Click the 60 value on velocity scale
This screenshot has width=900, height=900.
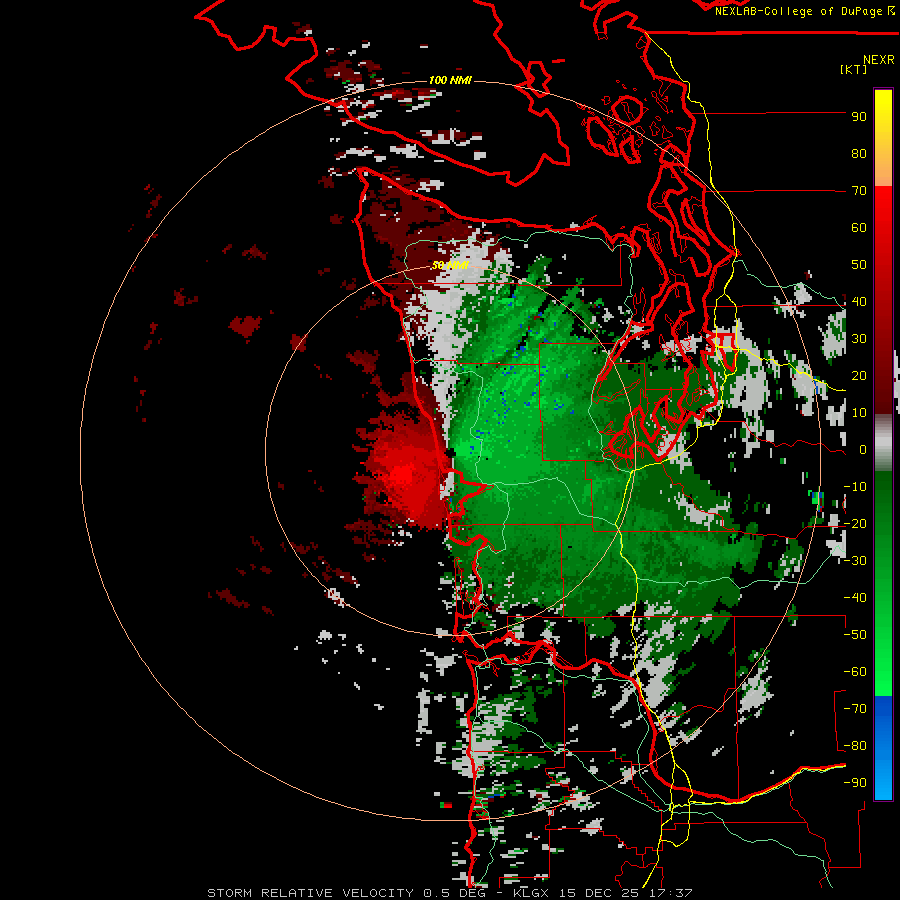tap(859, 228)
